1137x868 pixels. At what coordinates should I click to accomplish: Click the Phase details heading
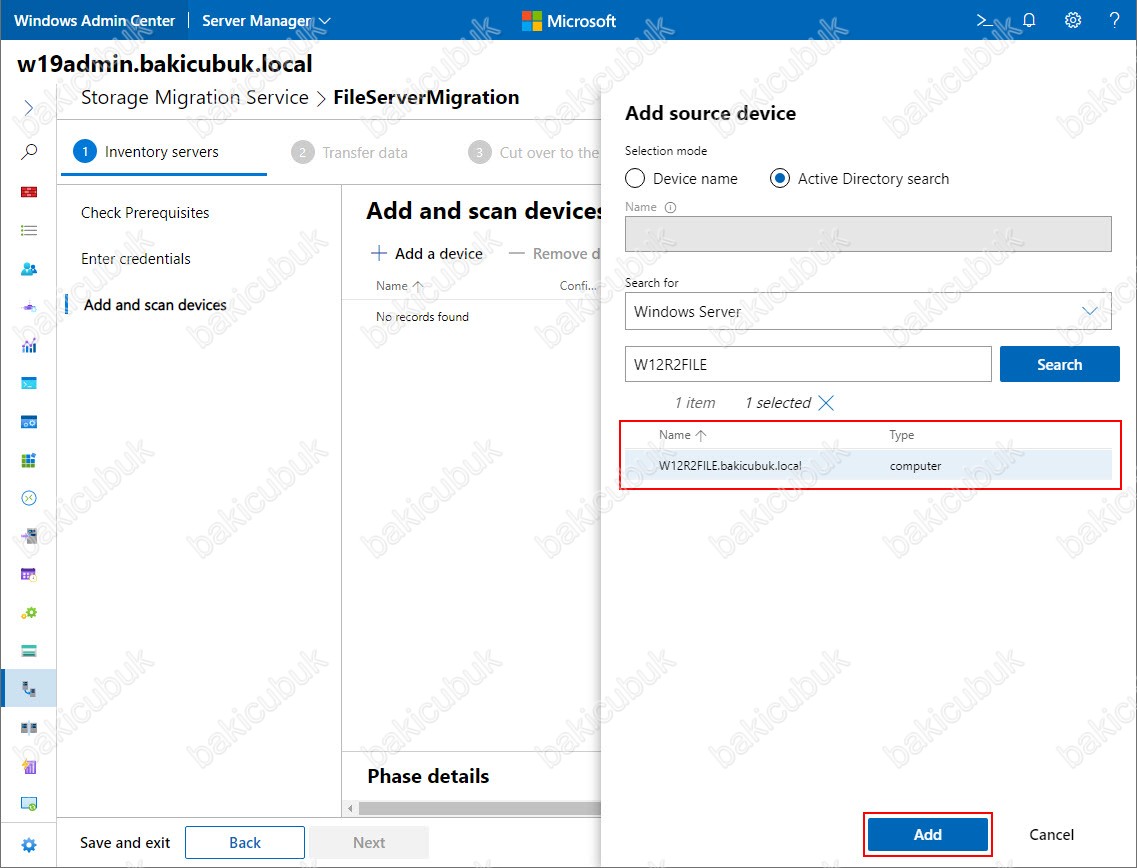point(428,776)
